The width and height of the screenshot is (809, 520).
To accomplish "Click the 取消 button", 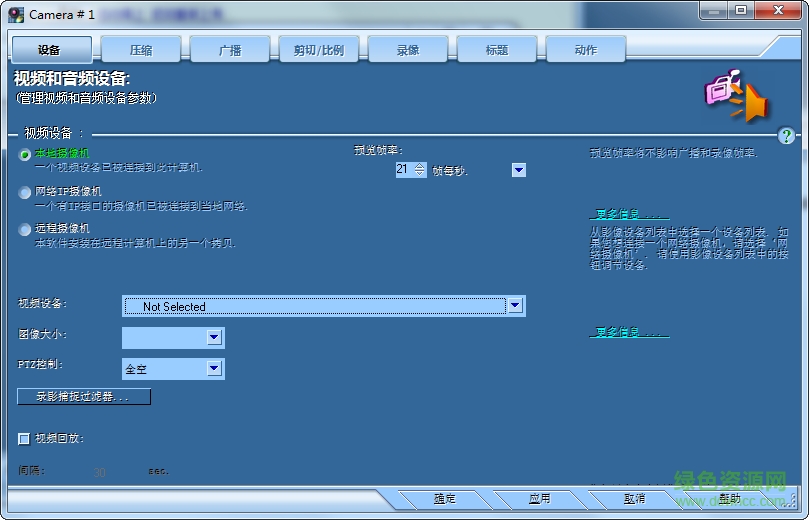I will point(634,499).
